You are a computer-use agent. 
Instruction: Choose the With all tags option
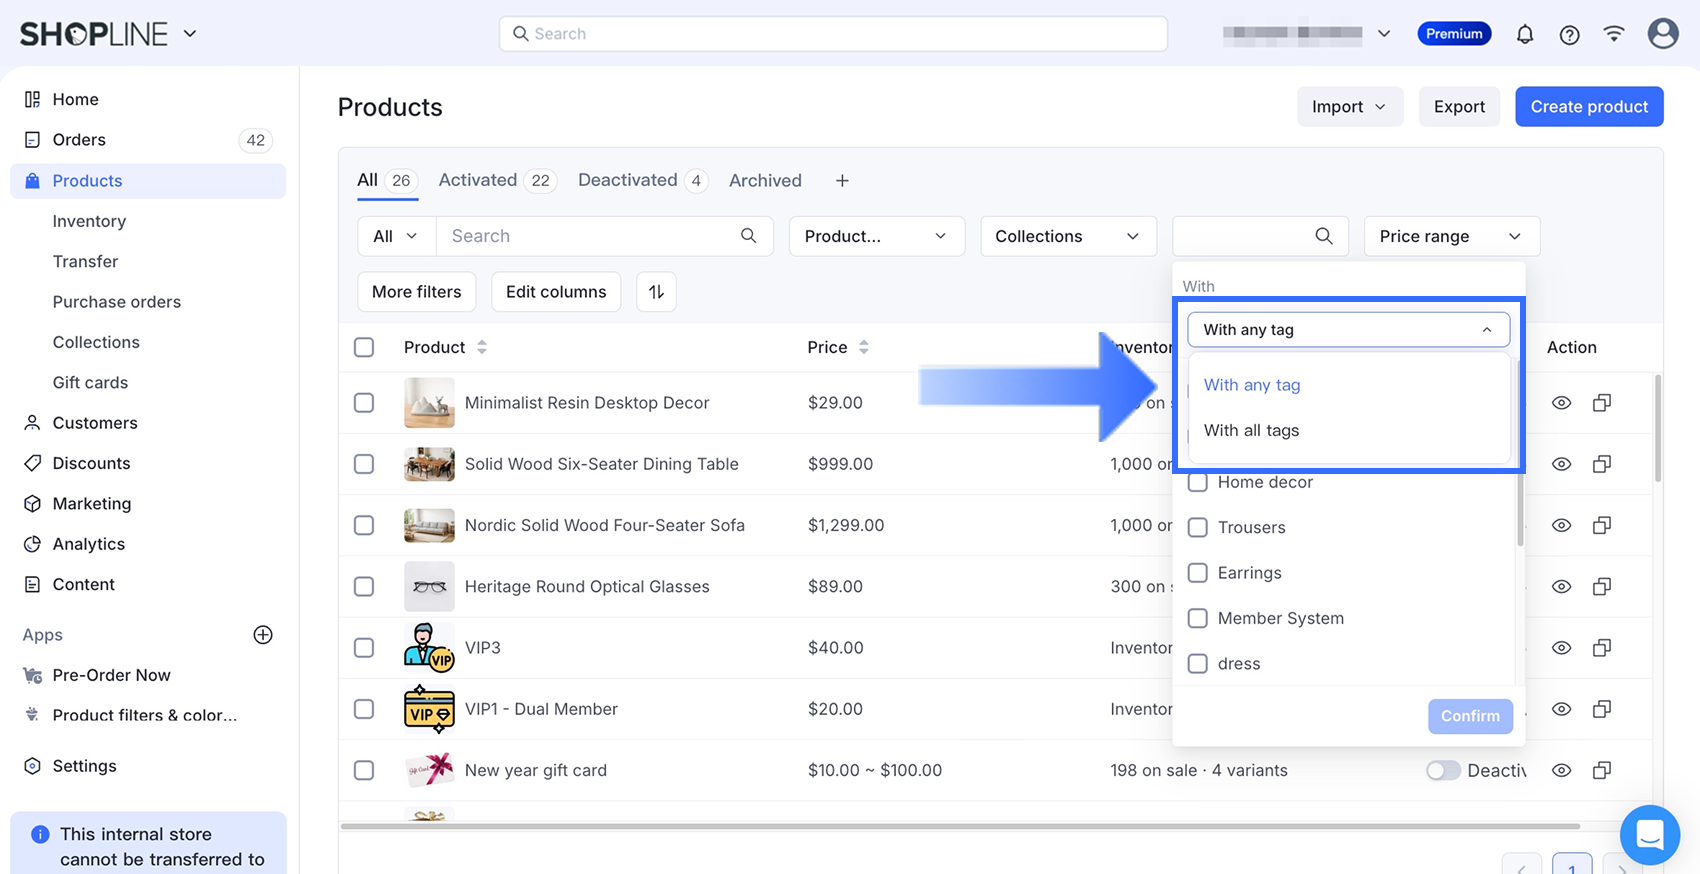point(1251,430)
